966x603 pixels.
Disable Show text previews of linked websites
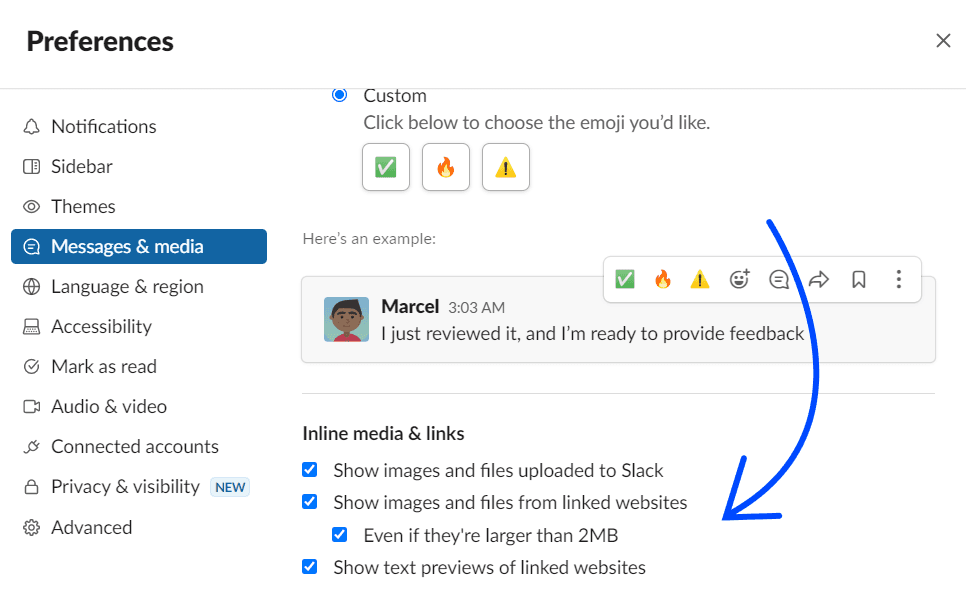[x=310, y=567]
